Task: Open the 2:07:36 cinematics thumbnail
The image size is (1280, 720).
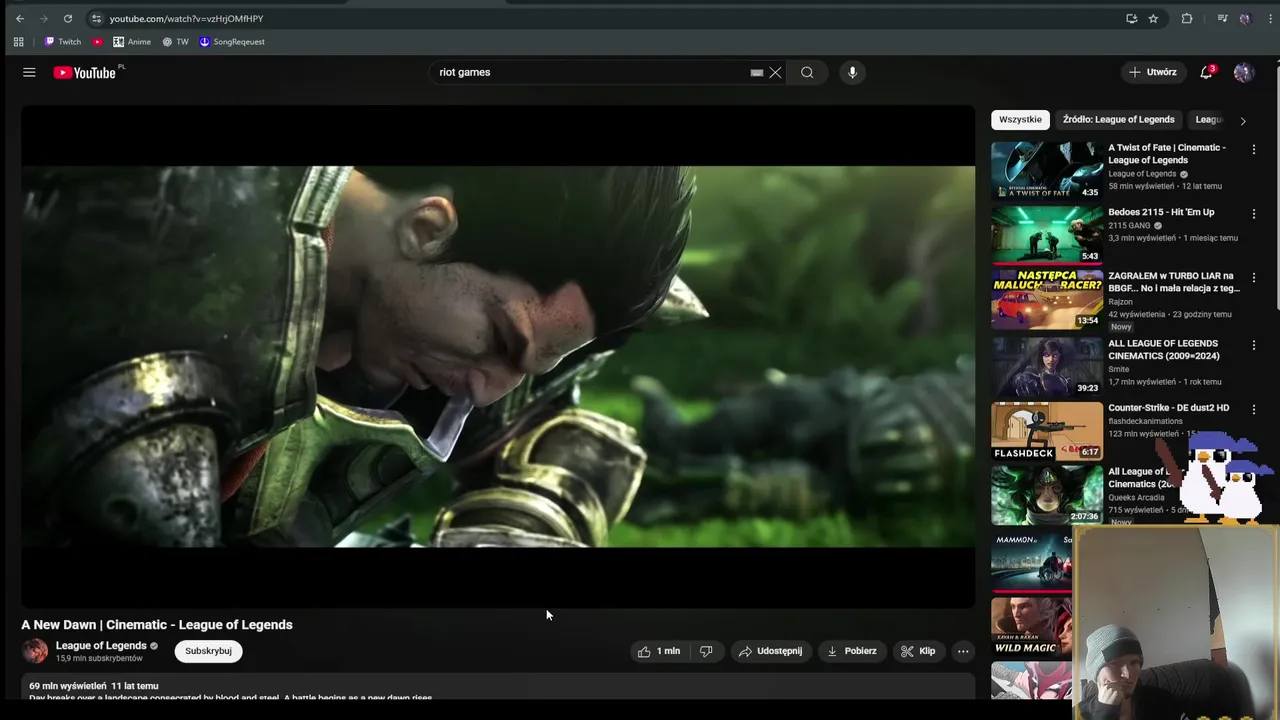Action: pos(1047,494)
